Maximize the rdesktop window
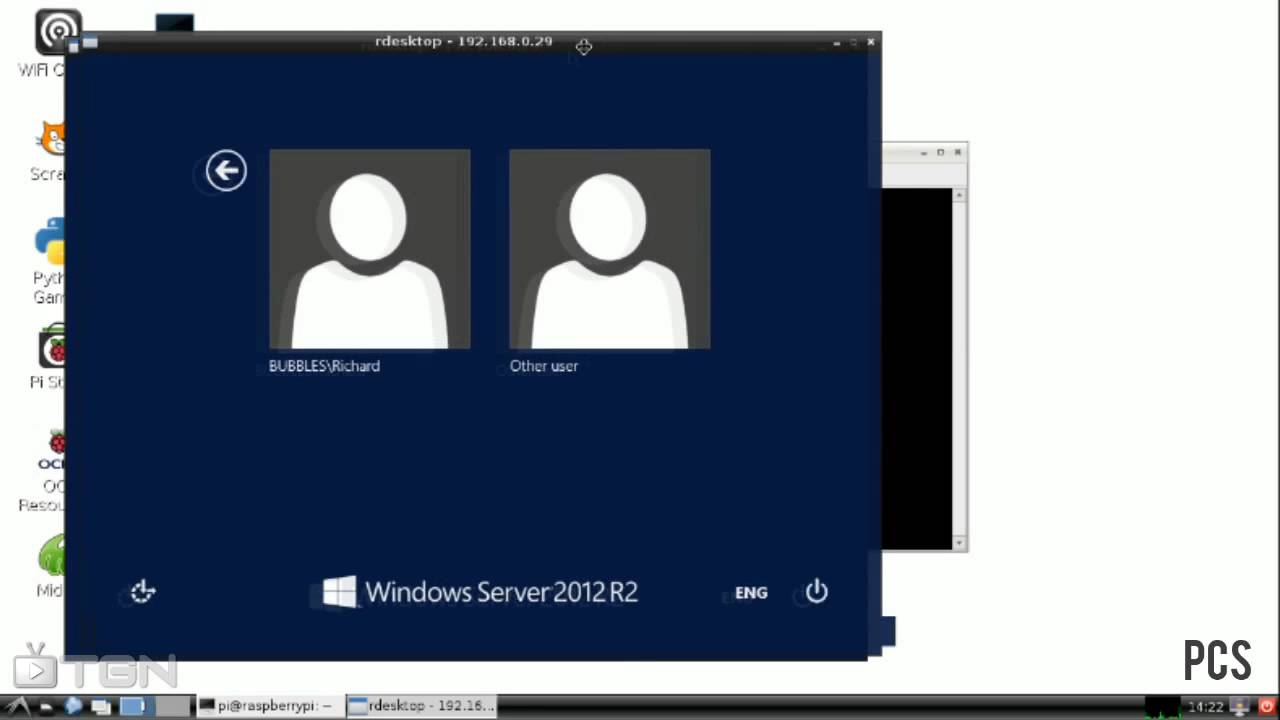 tap(853, 42)
